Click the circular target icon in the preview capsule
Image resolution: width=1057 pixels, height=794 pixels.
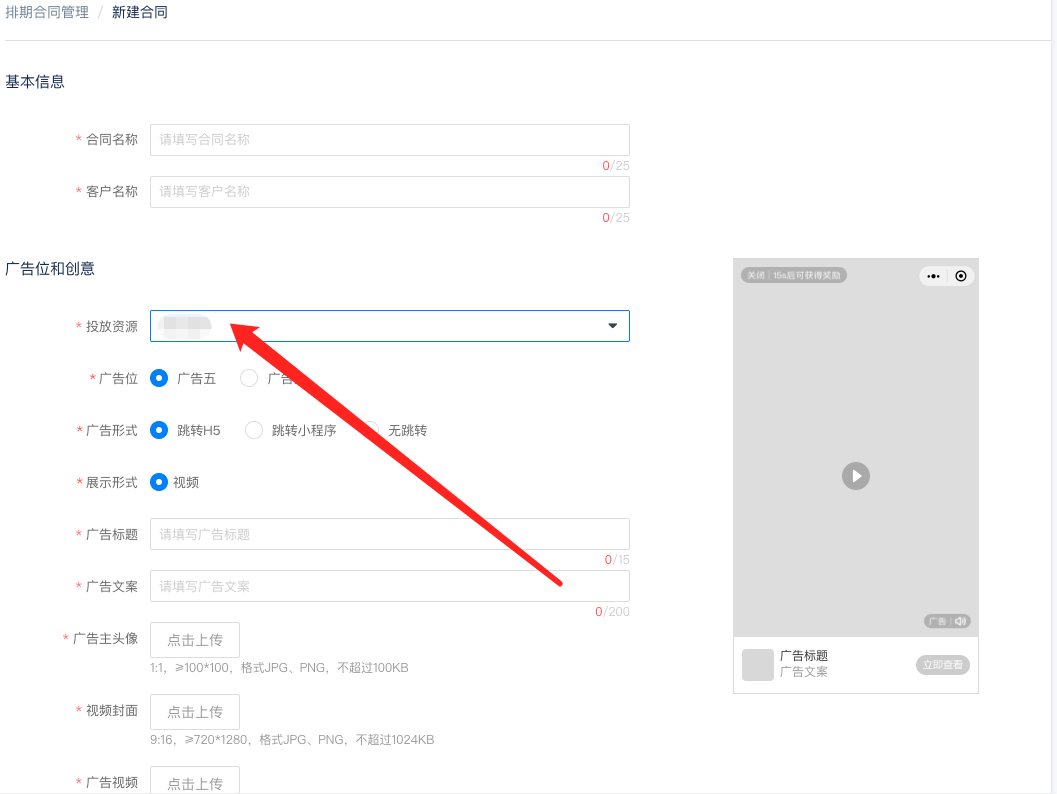(x=961, y=276)
